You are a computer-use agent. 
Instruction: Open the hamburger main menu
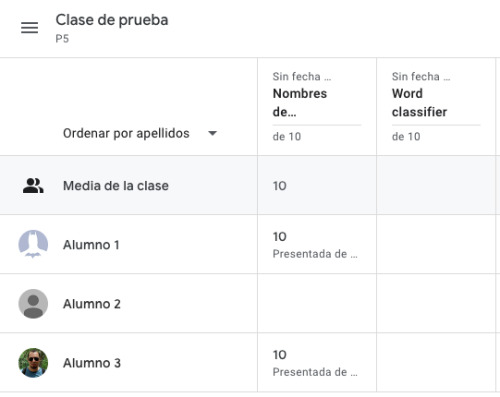[x=29, y=28]
